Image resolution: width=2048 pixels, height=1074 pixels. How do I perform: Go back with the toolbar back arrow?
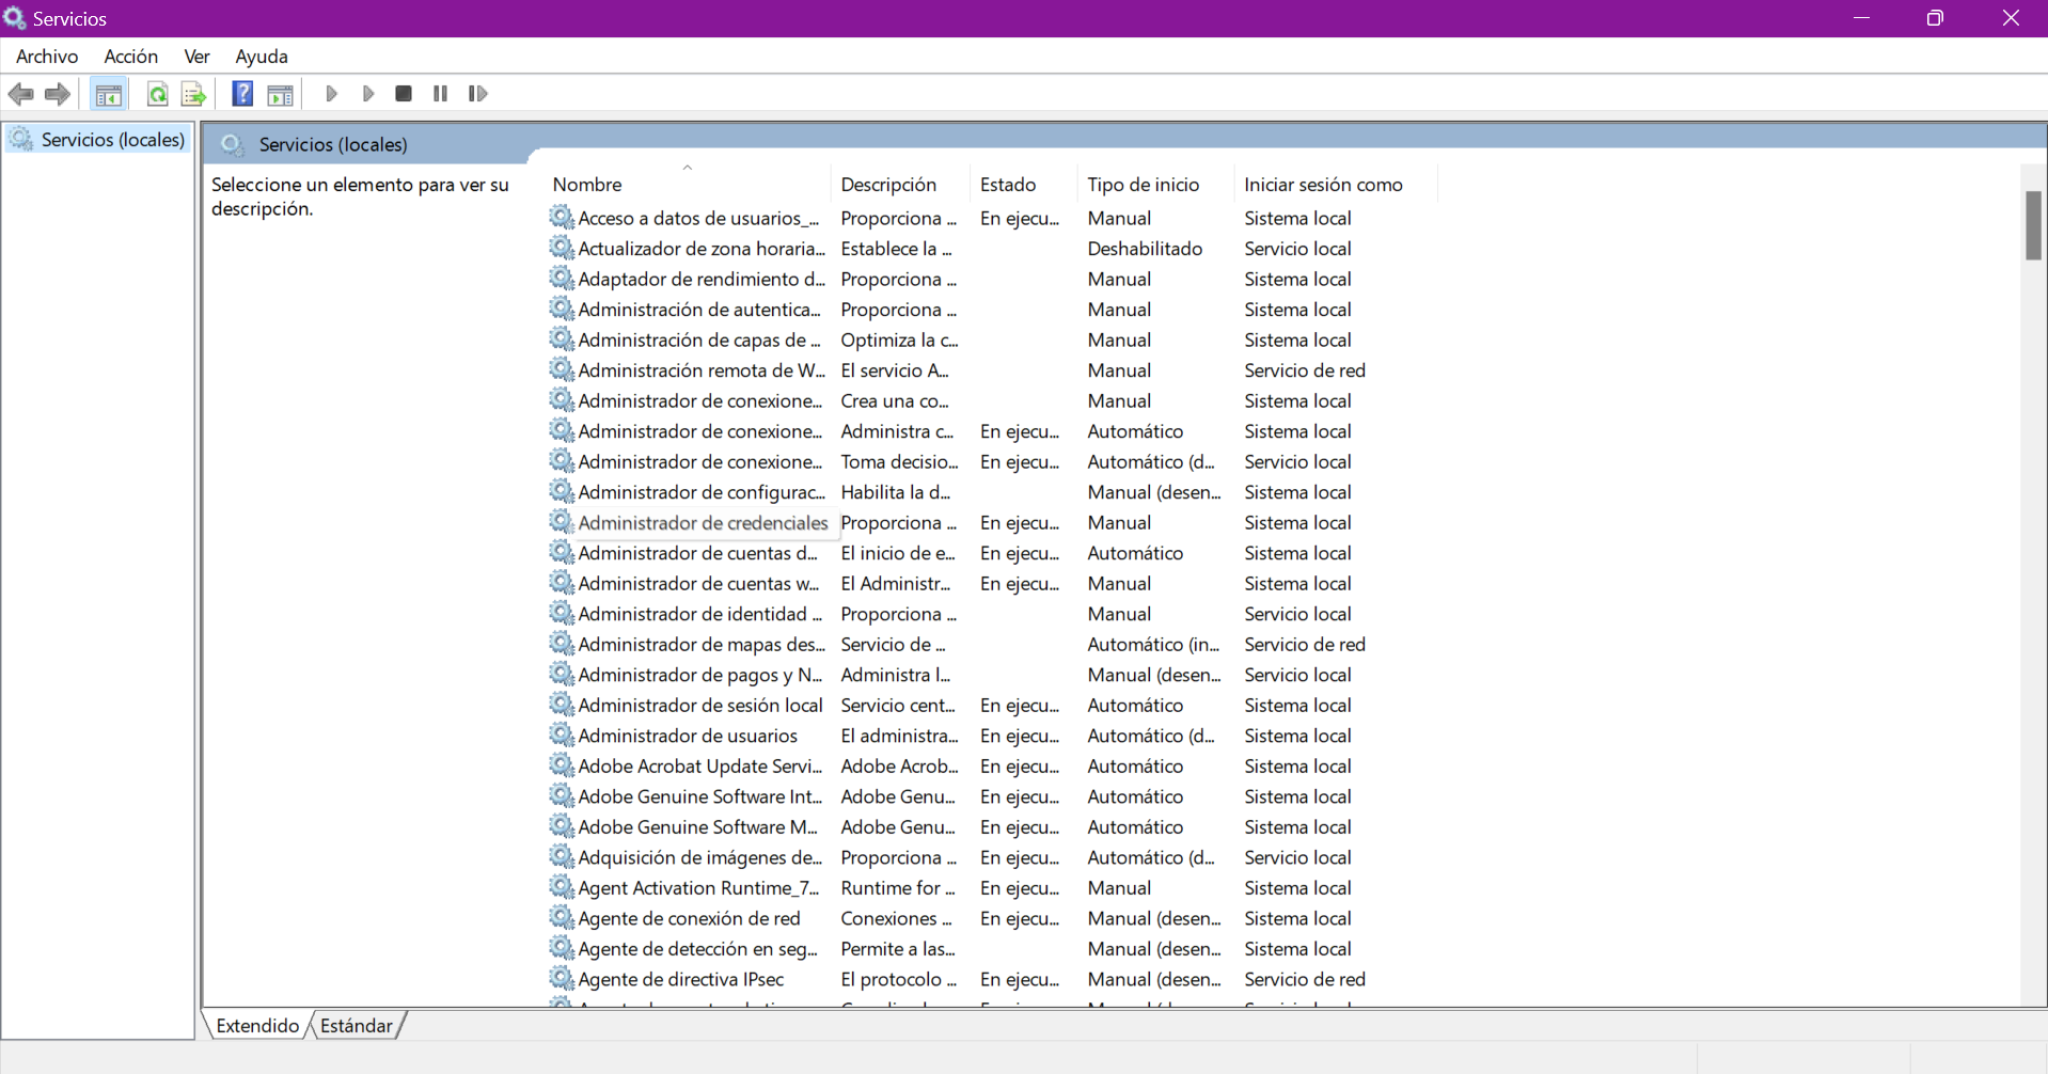pyautogui.click(x=21, y=94)
